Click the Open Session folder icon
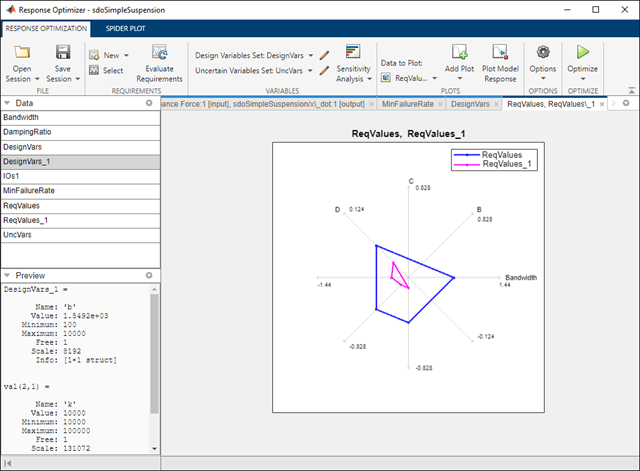The width and height of the screenshot is (640, 471). [x=22, y=53]
